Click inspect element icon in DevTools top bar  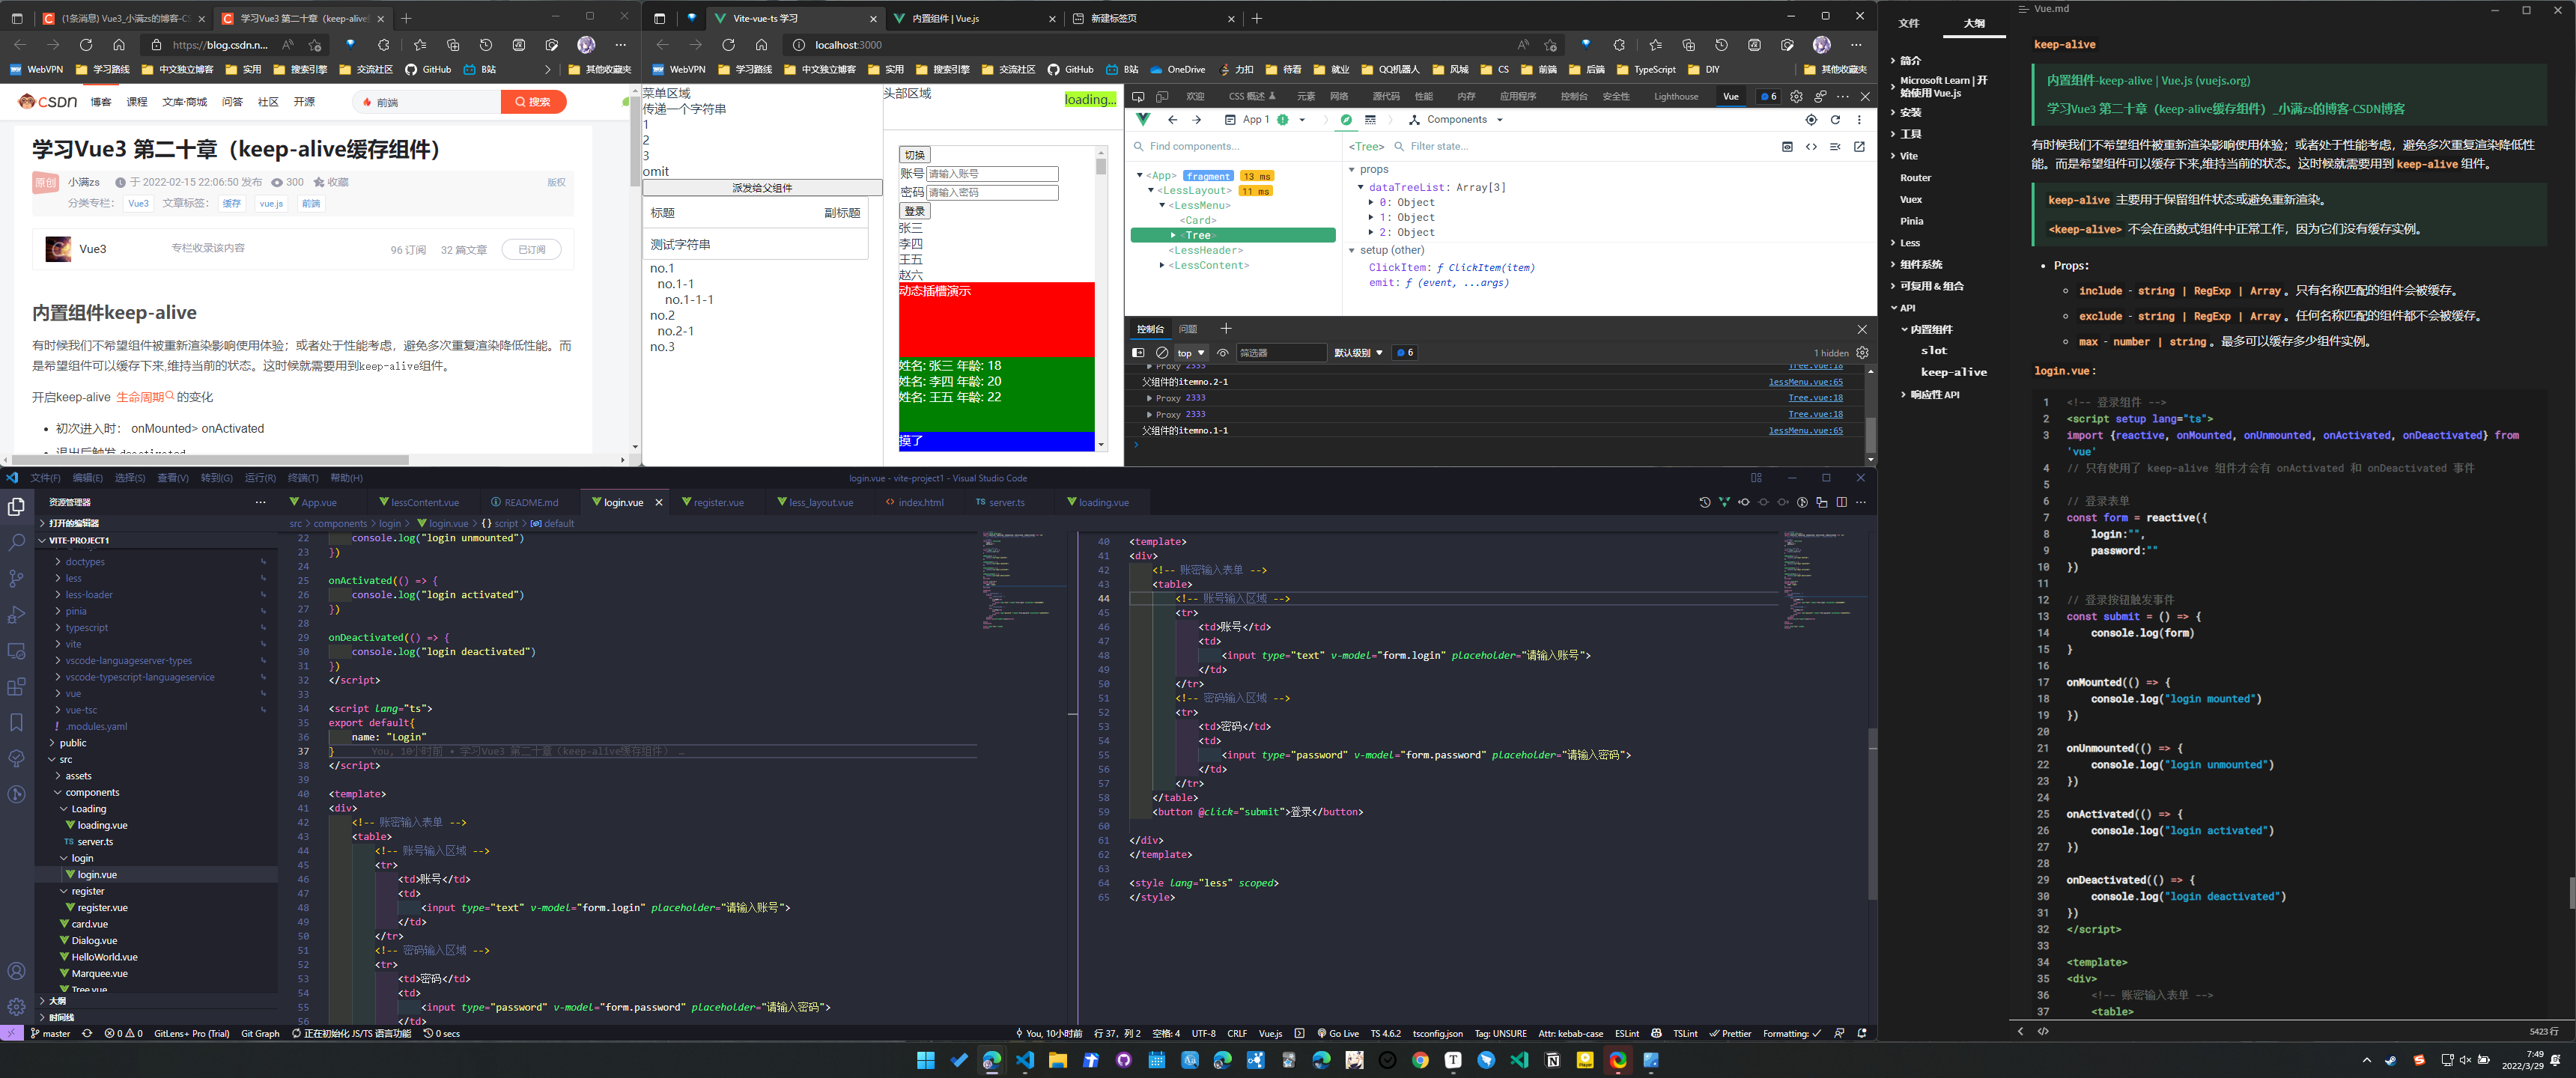tap(1138, 96)
